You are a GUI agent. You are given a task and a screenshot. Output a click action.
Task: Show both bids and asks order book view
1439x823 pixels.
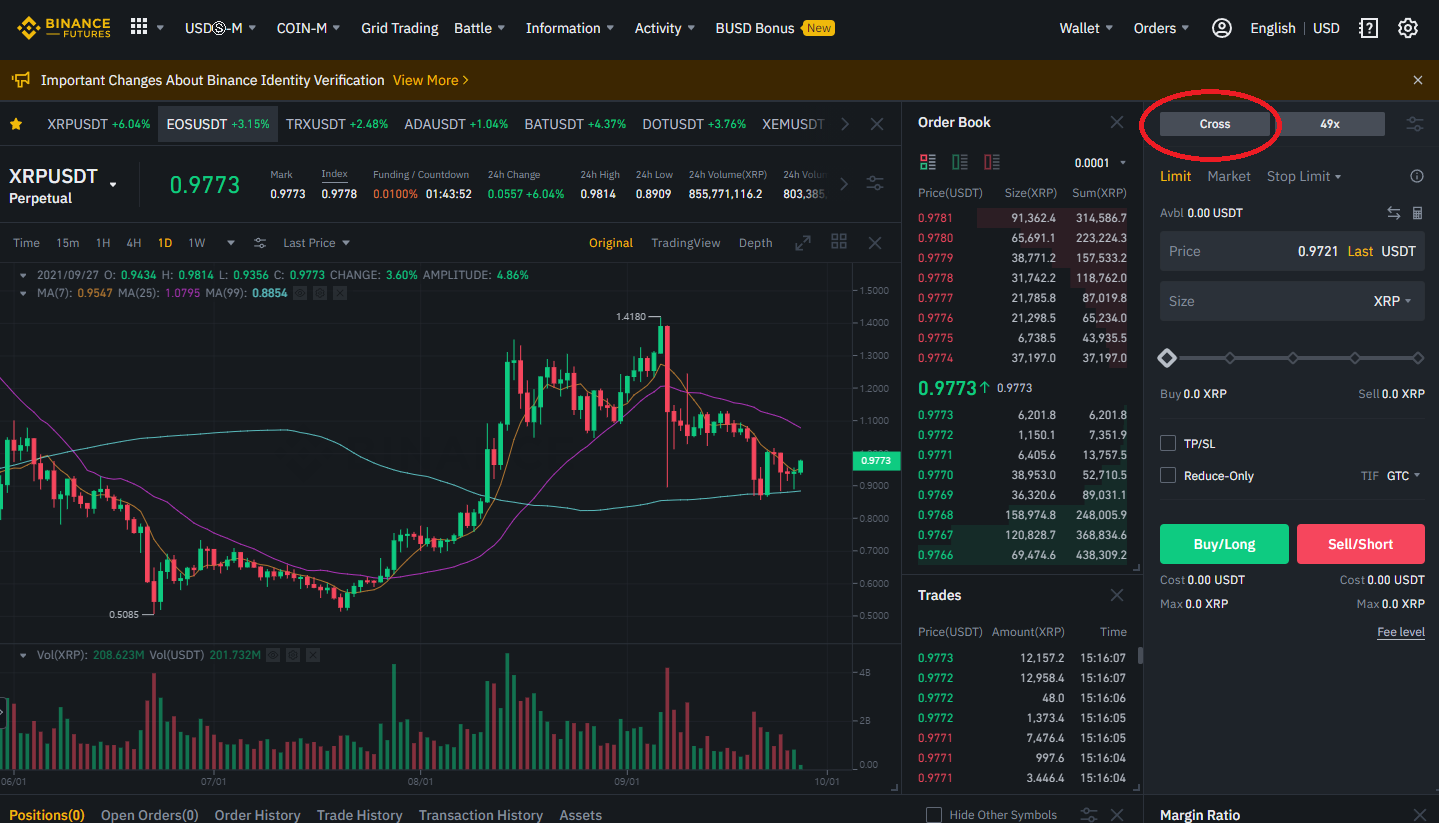[x=928, y=162]
